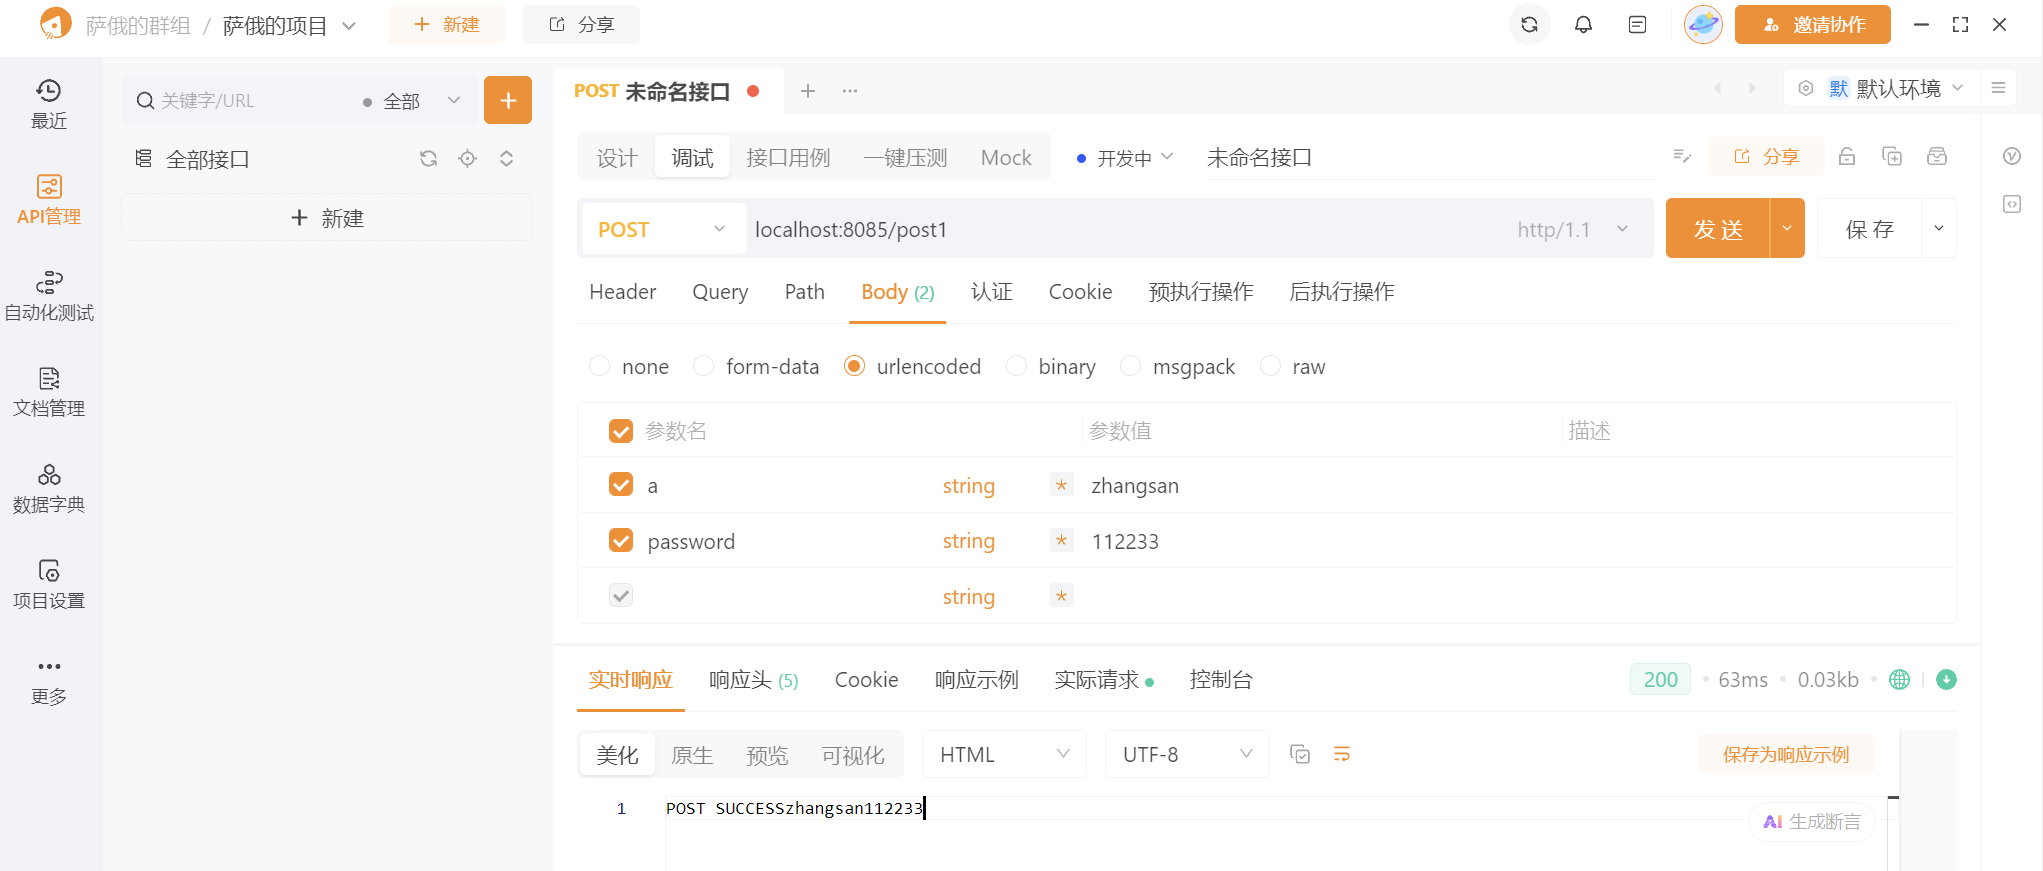The height and width of the screenshot is (871, 2043).
Task: Uncheck the password parameter checkbox
Action: coord(621,541)
